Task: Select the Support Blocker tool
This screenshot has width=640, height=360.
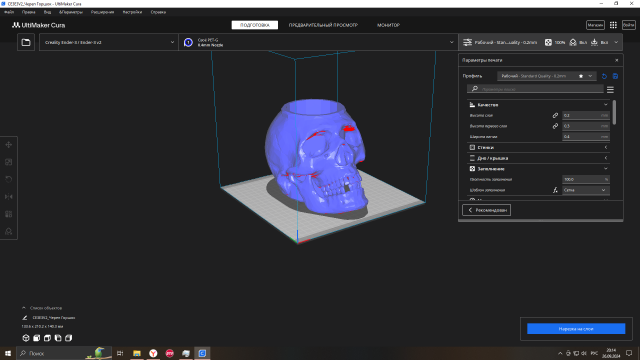Action: point(9,231)
